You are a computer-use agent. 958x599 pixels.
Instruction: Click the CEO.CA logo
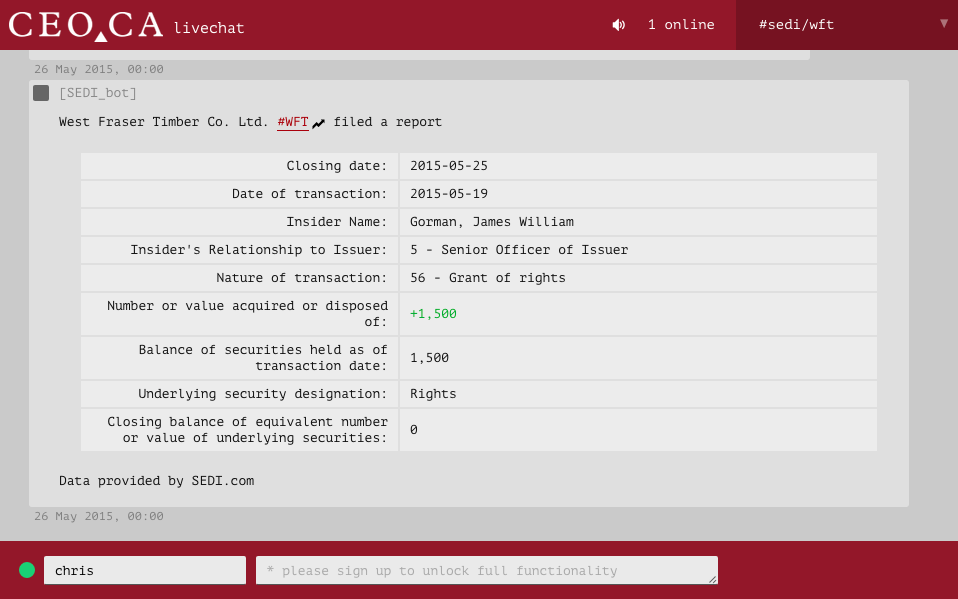pos(86,26)
